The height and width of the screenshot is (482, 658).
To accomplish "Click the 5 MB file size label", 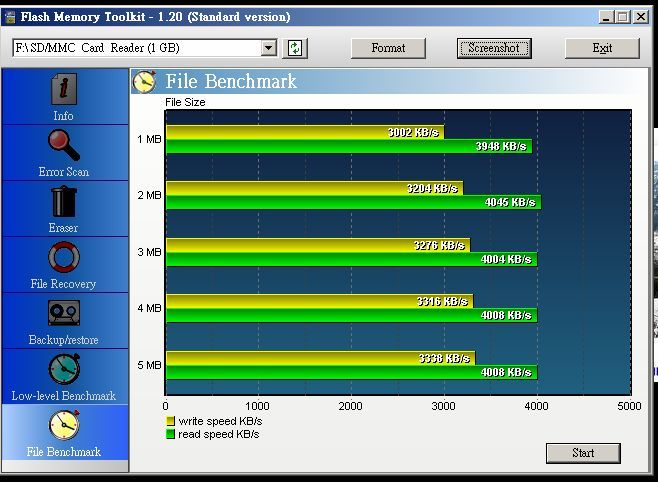I will tap(149, 365).
